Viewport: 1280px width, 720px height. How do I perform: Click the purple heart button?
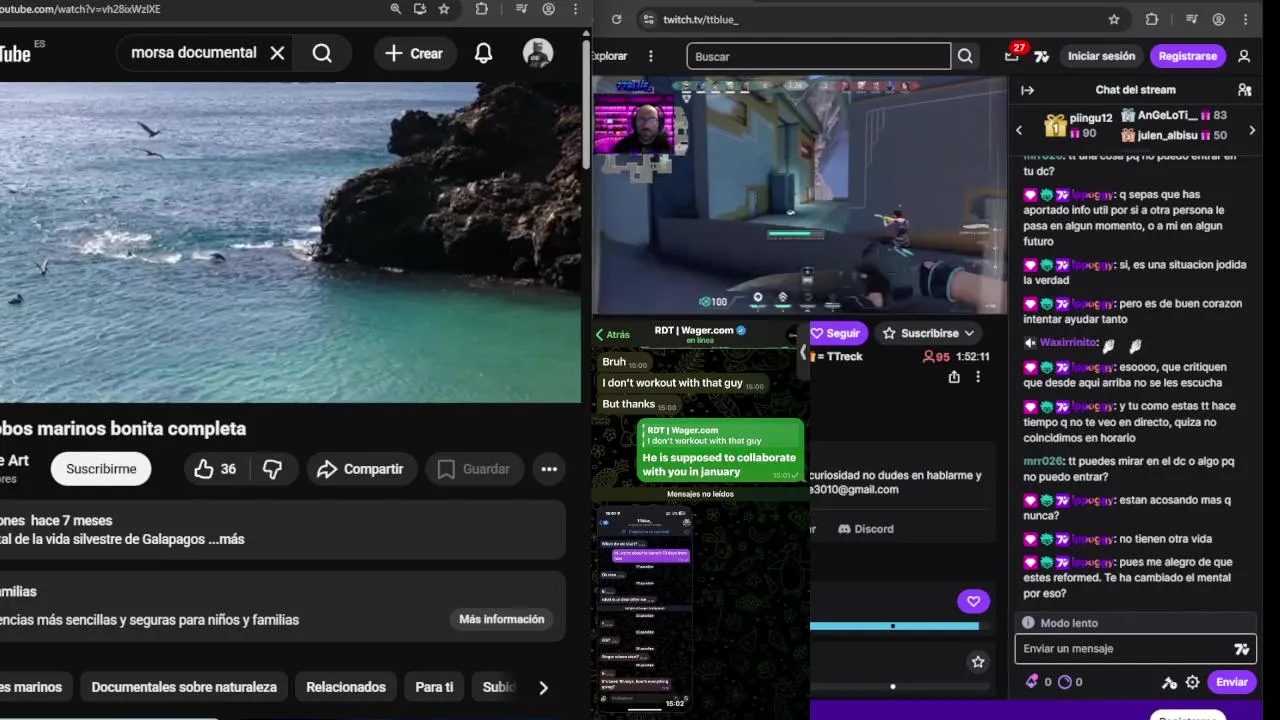(x=973, y=601)
